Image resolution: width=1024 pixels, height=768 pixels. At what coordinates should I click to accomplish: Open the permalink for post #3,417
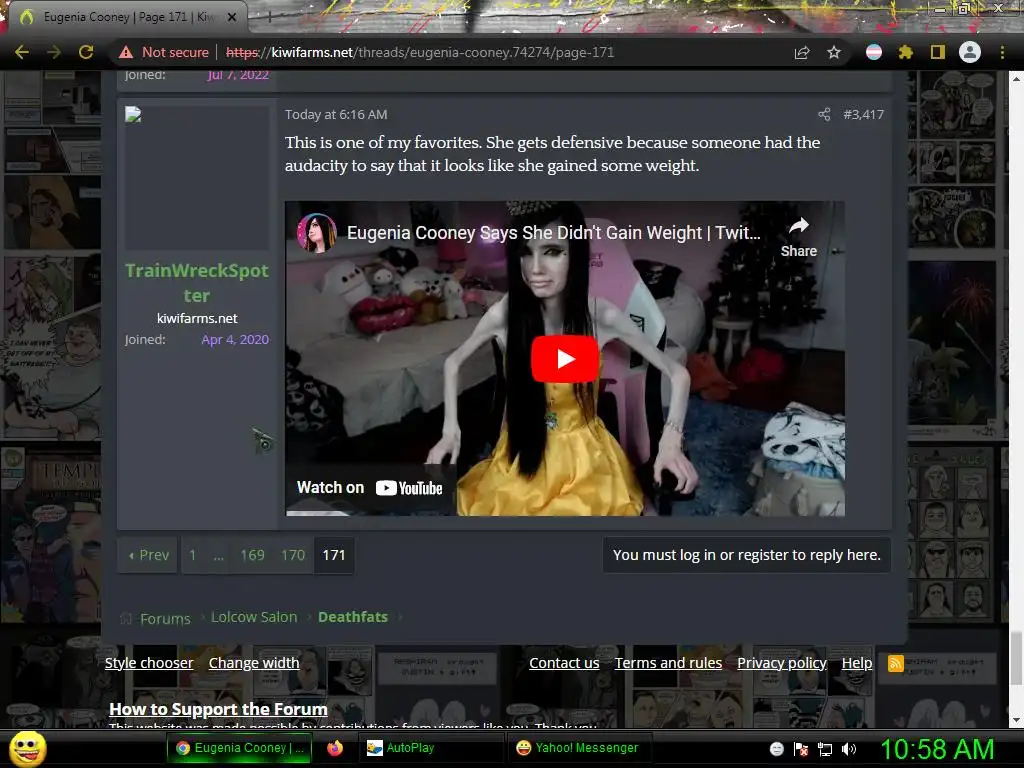(863, 114)
